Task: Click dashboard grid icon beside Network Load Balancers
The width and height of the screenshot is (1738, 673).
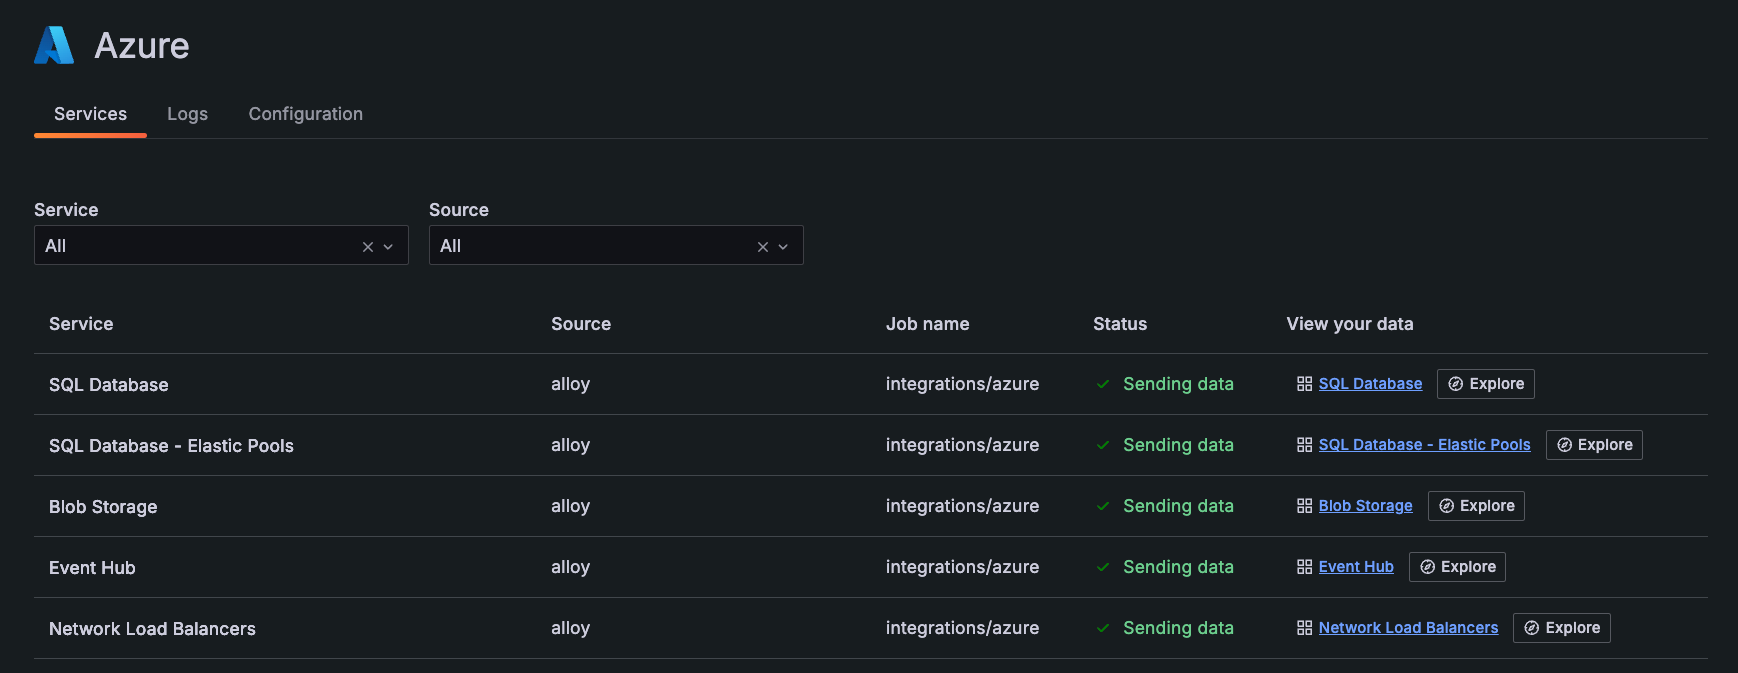Action: point(1304,628)
